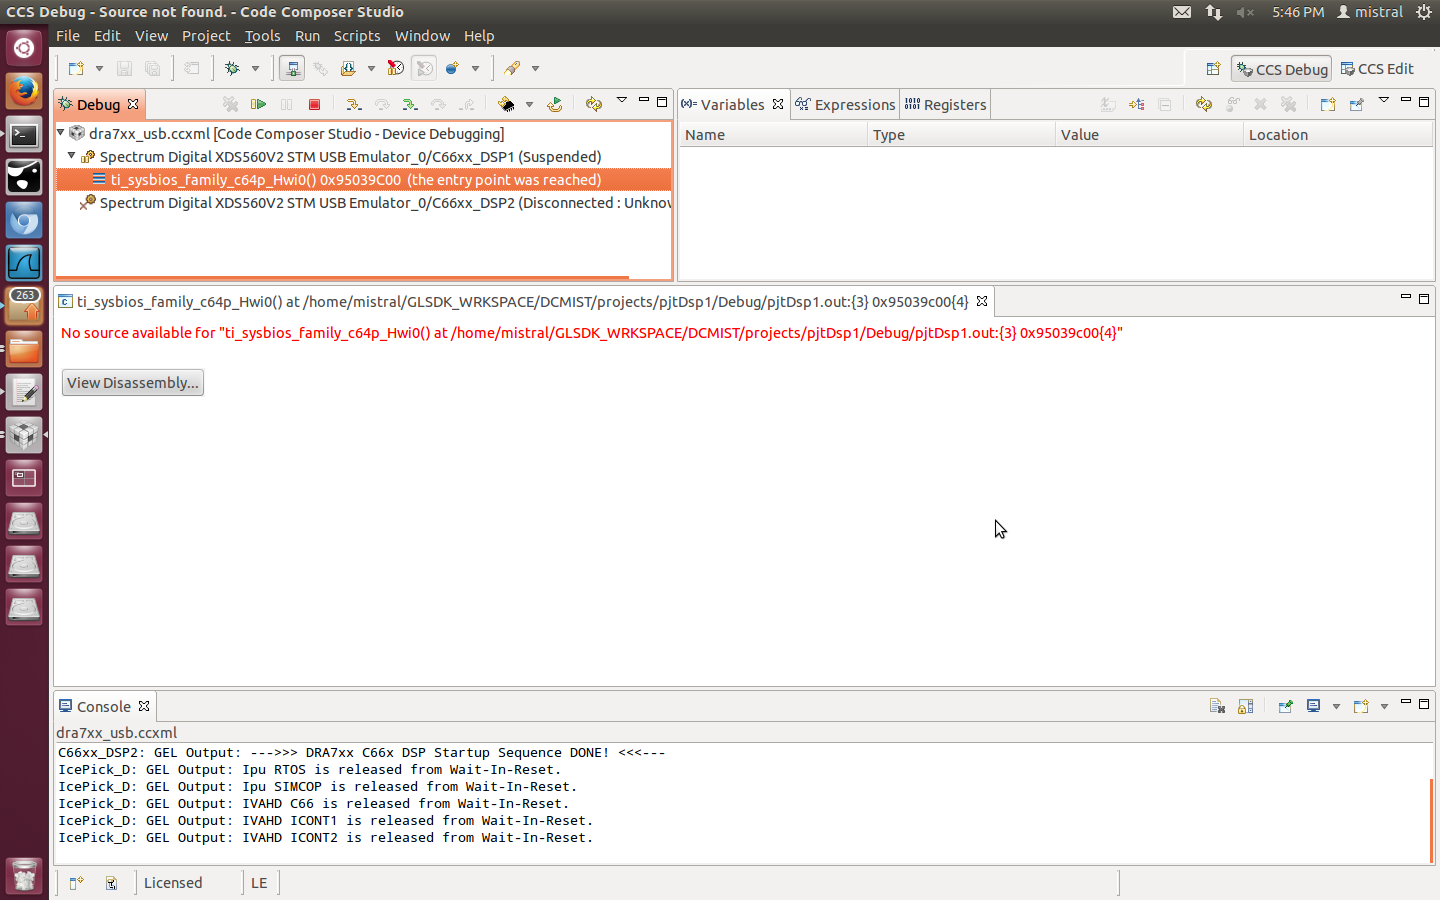This screenshot has width=1440, height=900.
Task: Click the clock profiling enable icon with red arrow
Action: 396,69
